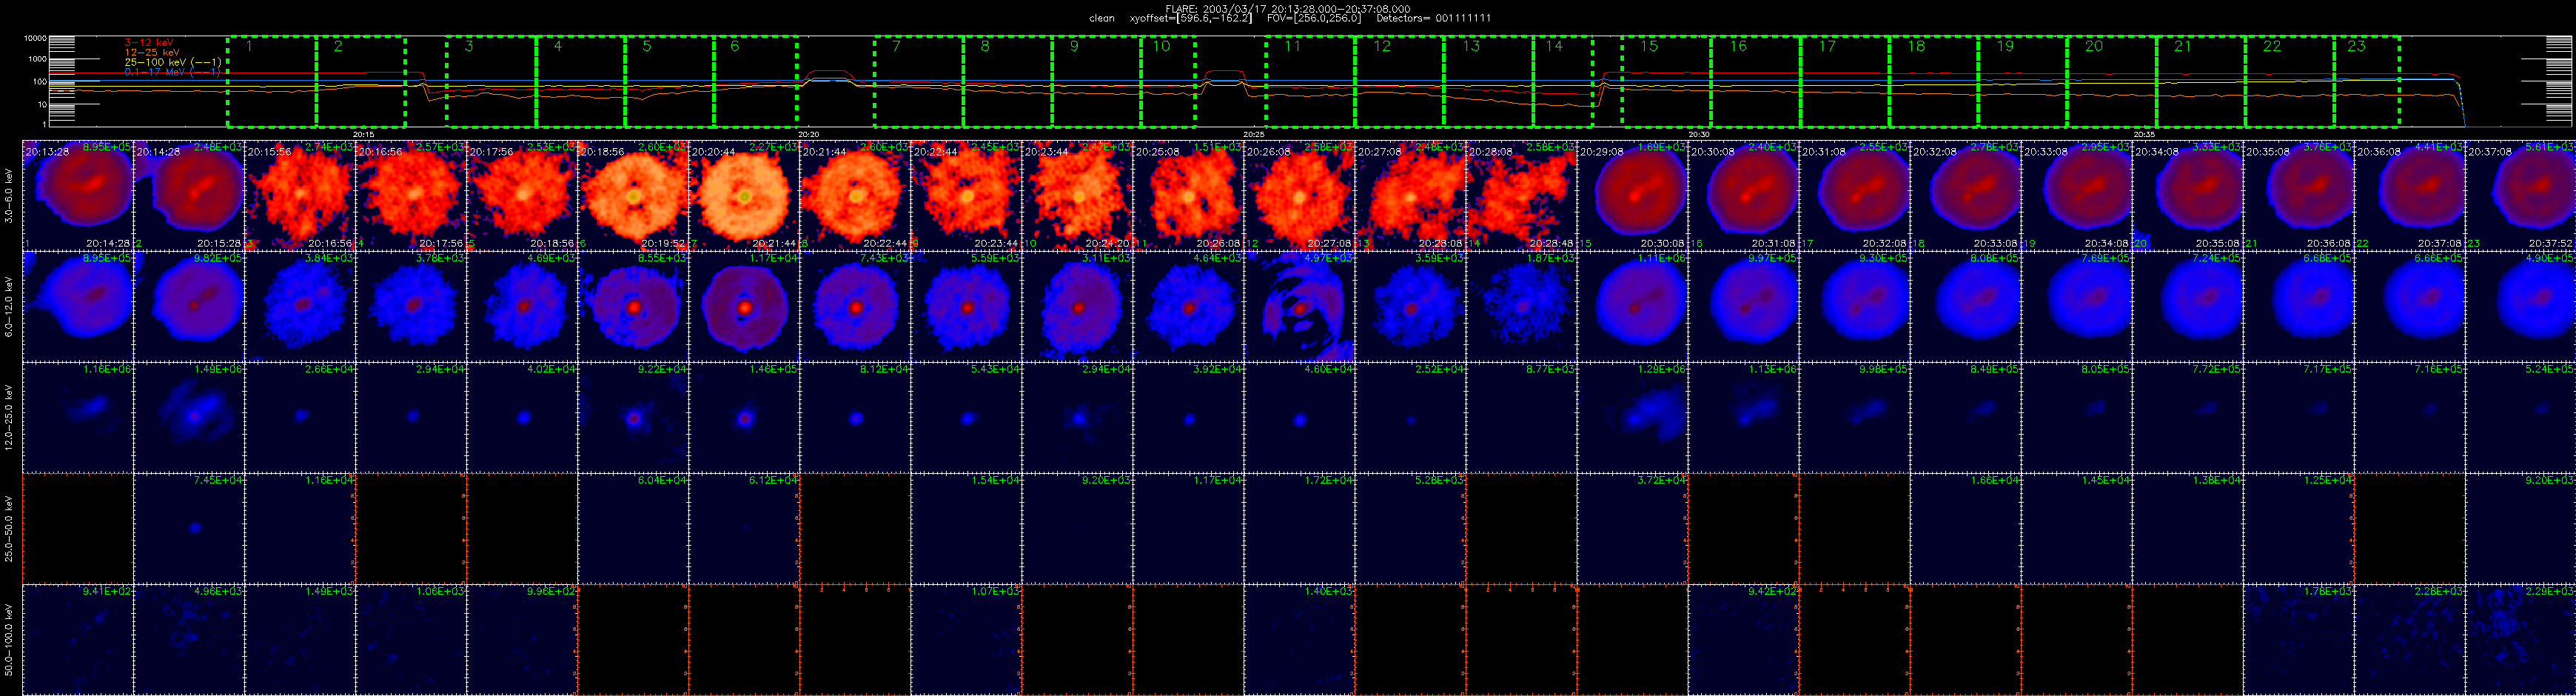Image resolution: width=2576 pixels, height=696 pixels.
Task: Select the 50.0-100.0 keV image with peak 9.41E+02
Action: click(78, 639)
